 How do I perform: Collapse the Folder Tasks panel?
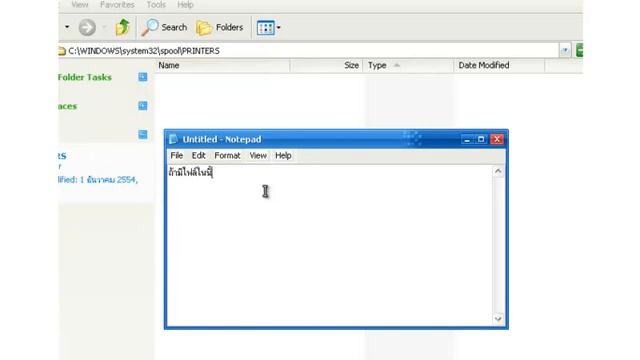point(142,77)
